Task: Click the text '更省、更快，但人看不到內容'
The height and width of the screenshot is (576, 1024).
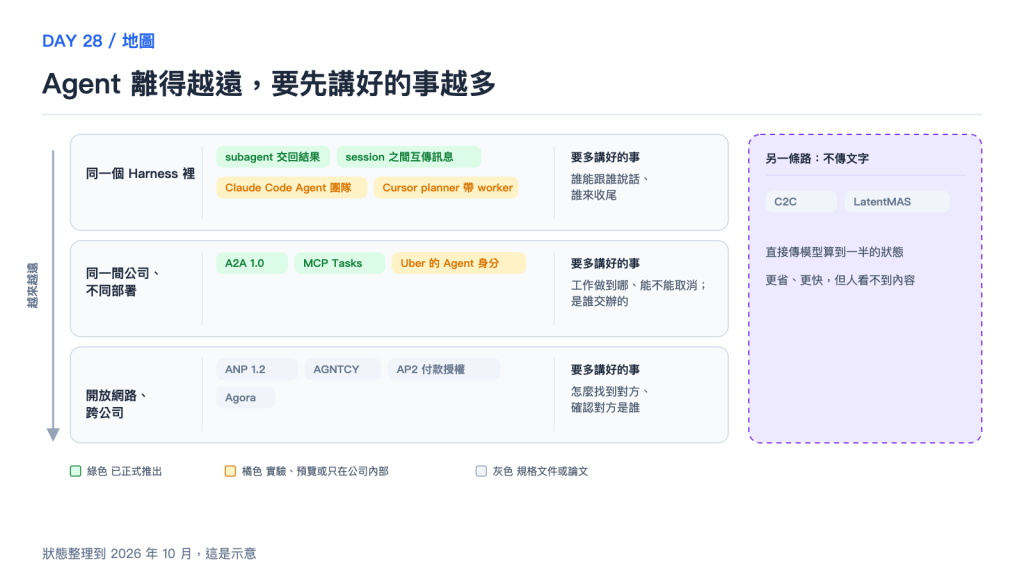Action: point(840,280)
